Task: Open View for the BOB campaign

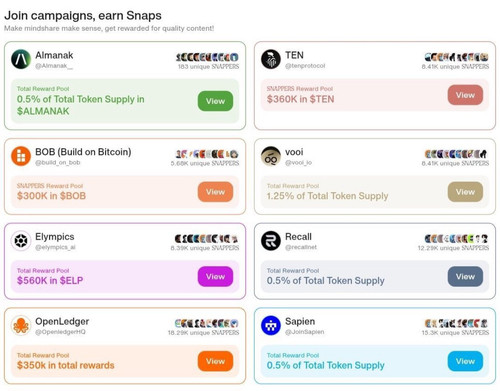Action: [215, 192]
